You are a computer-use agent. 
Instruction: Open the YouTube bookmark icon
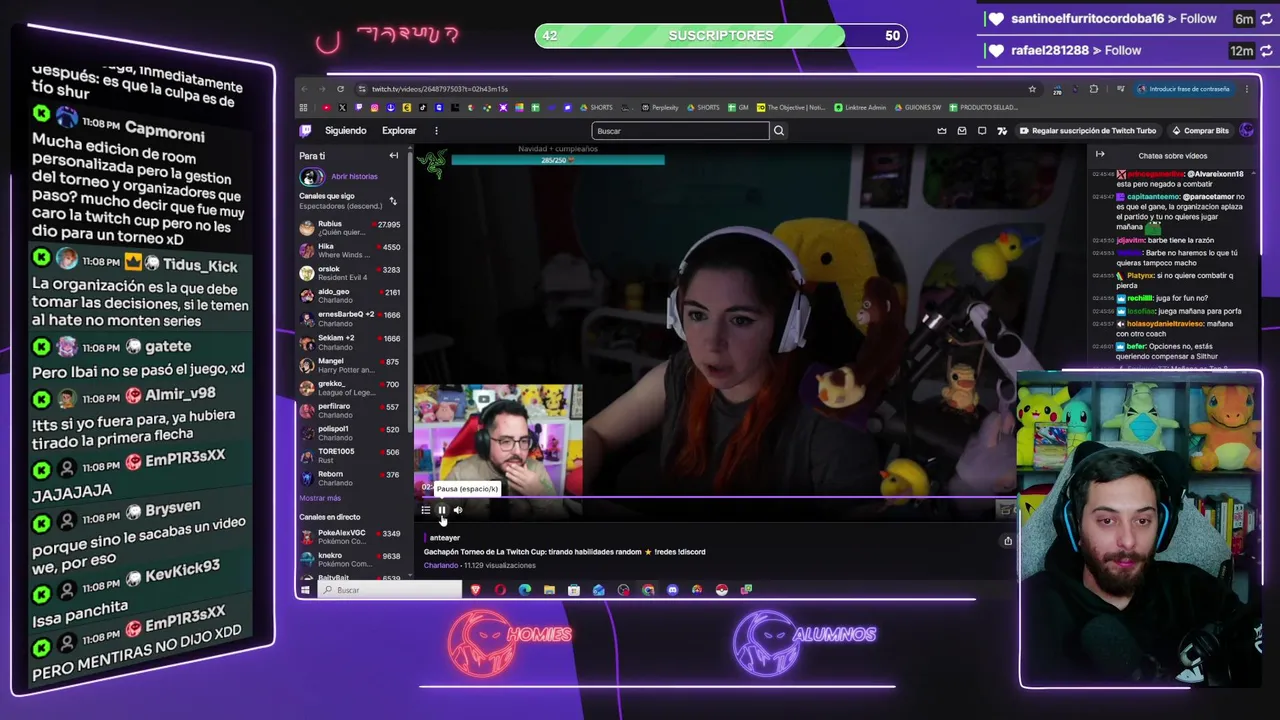[x=326, y=108]
